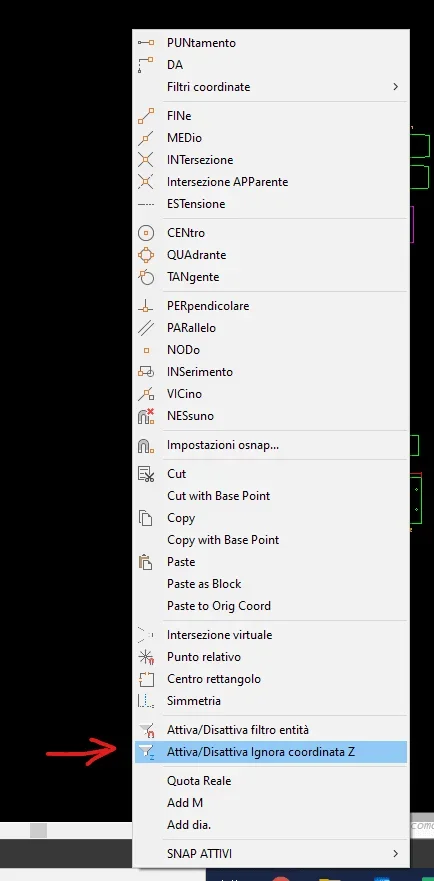Select the FINe endpoint snap icon
Screen dimensions: 434x881
[146, 116]
